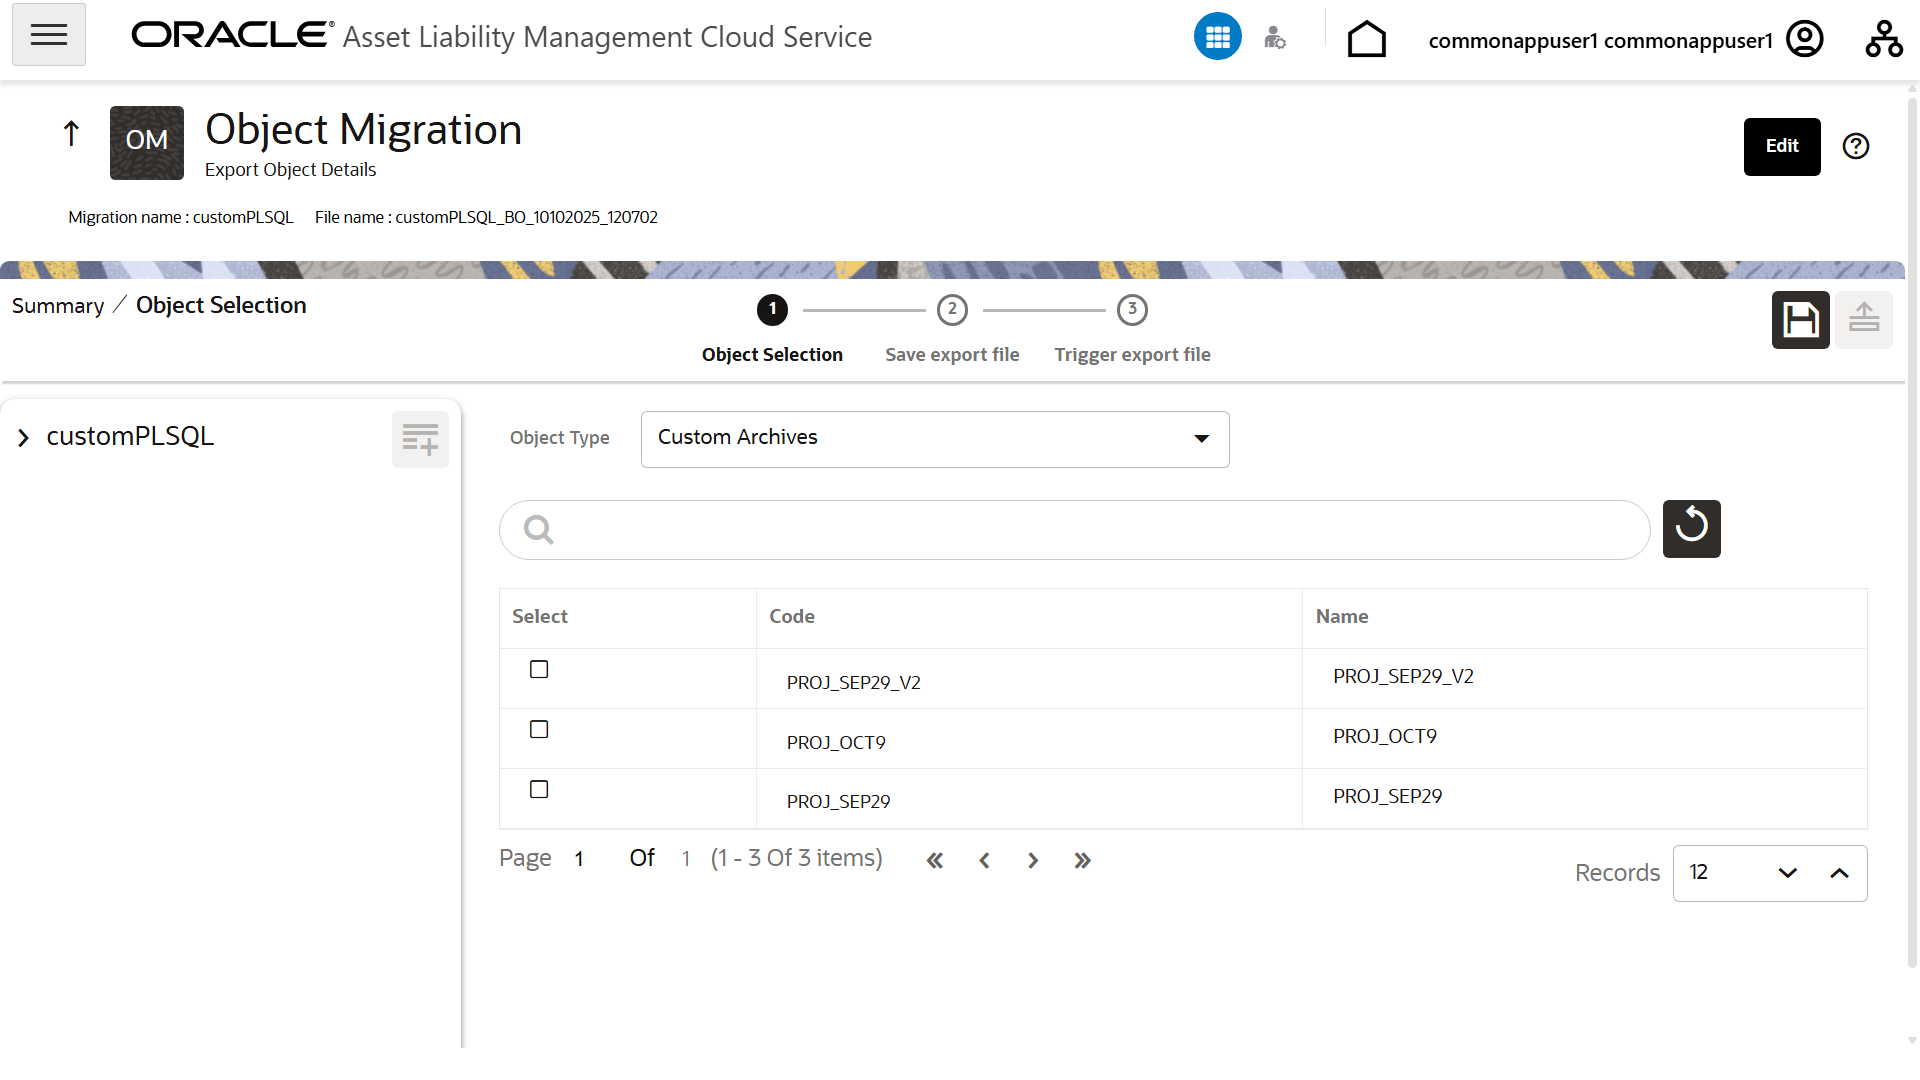Viewport: 1920px width, 1080px height.
Task: Expand the customPLSQL tree node
Action: pyautogui.click(x=24, y=438)
